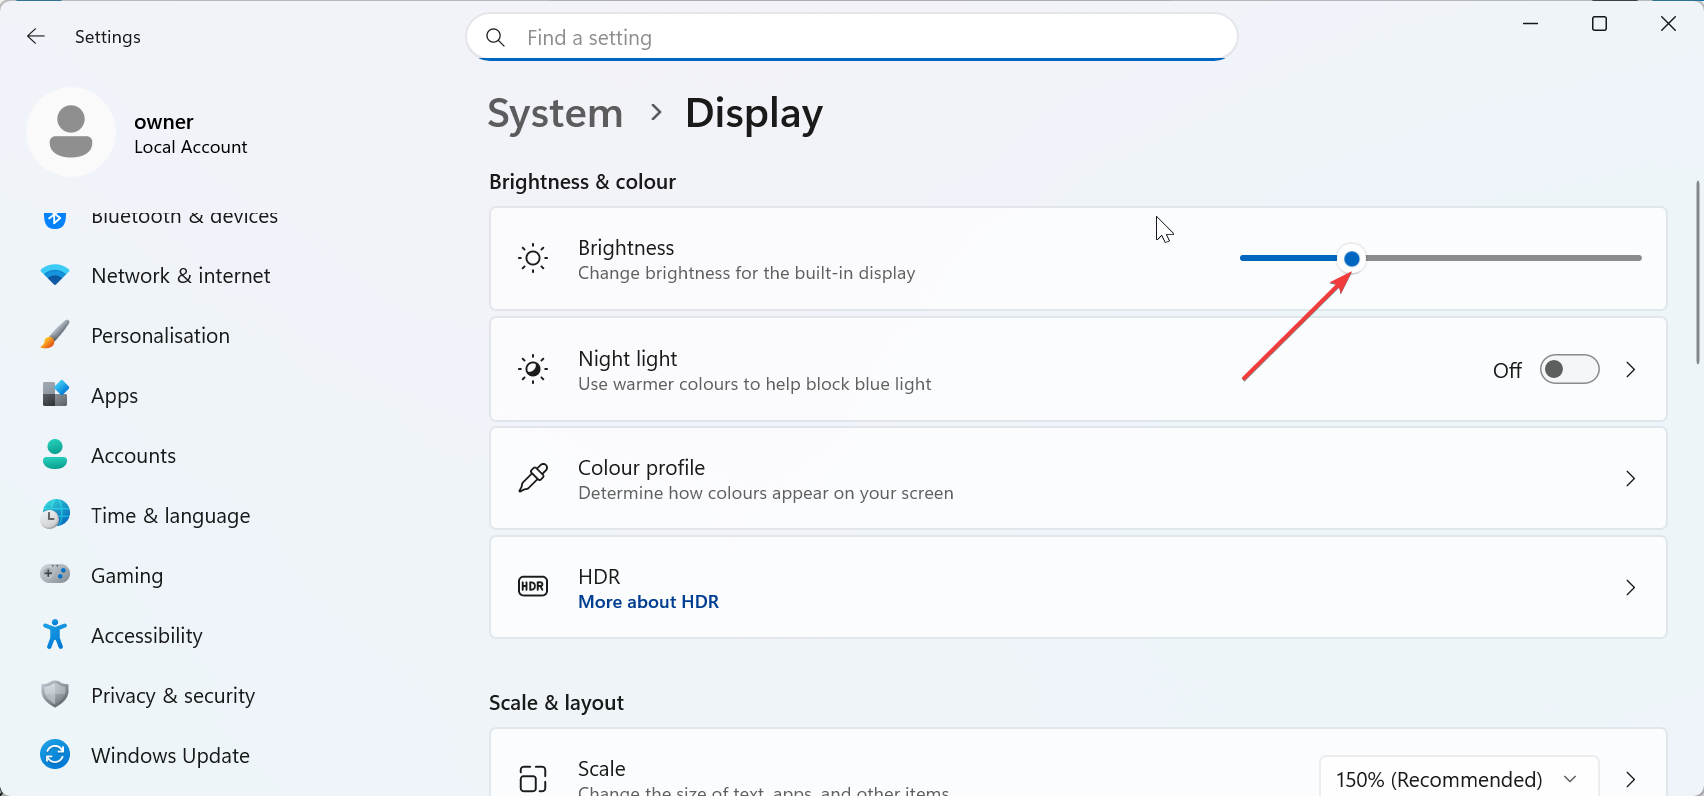Navigate to System in the breadcrumb
Image resolution: width=1704 pixels, height=796 pixels.
555,114
